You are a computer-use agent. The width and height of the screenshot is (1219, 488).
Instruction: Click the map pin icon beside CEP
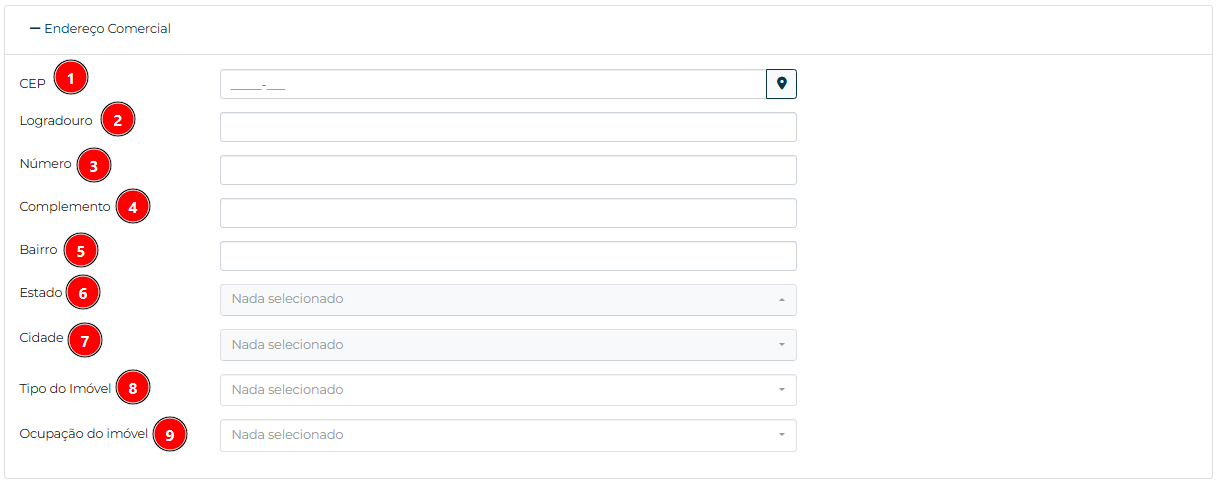(781, 84)
